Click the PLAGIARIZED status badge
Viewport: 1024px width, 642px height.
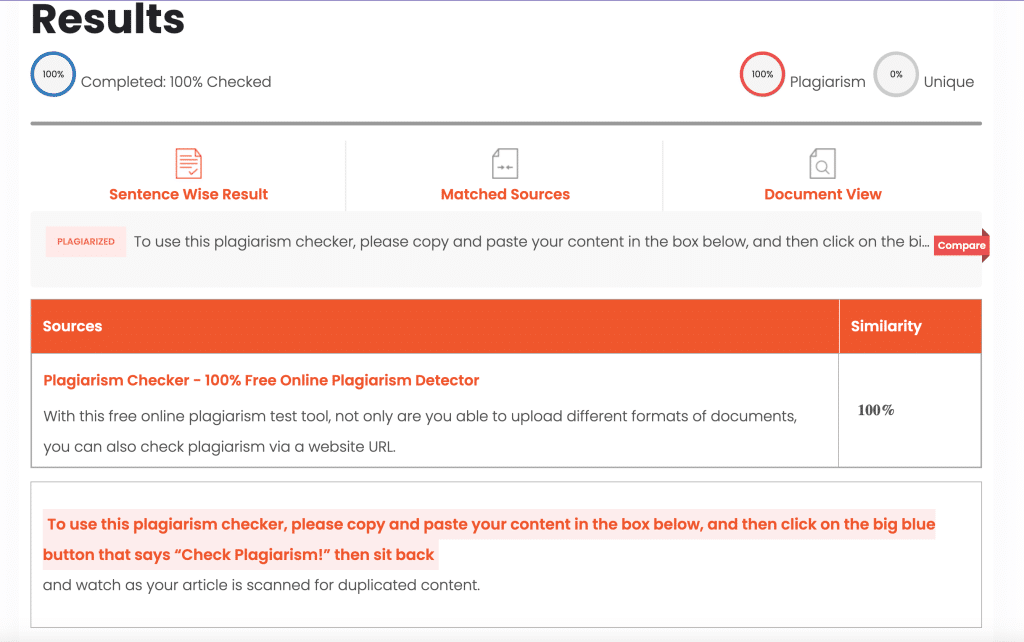pos(85,241)
